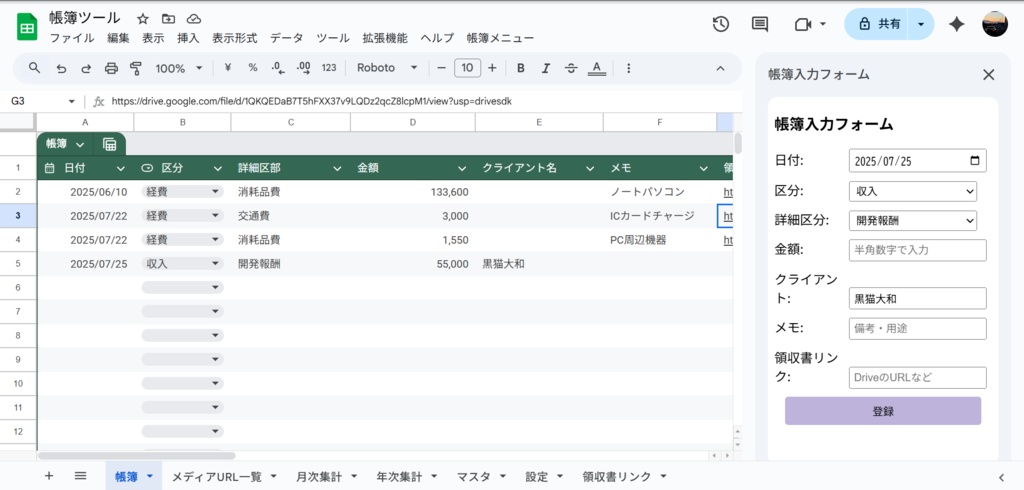The width and height of the screenshot is (1024, 490).
Task: Toggle bold formatting
Action: point(520,68)
